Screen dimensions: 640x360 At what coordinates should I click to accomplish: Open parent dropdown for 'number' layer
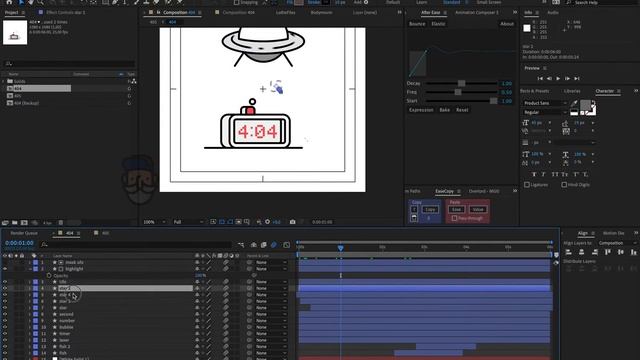(x=271, y=321)
